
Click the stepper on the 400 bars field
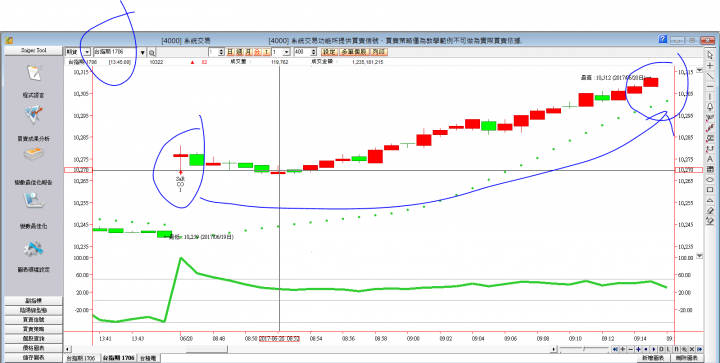(314, 52)
